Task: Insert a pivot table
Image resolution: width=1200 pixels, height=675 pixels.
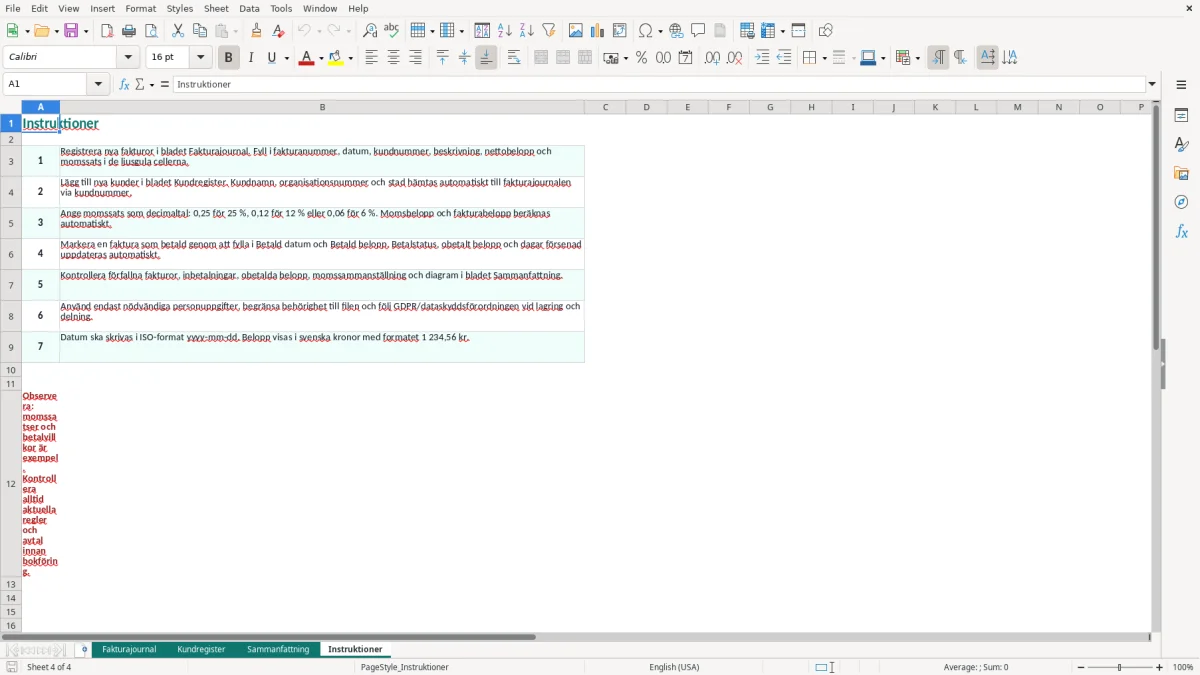Action: click(620, 31)
